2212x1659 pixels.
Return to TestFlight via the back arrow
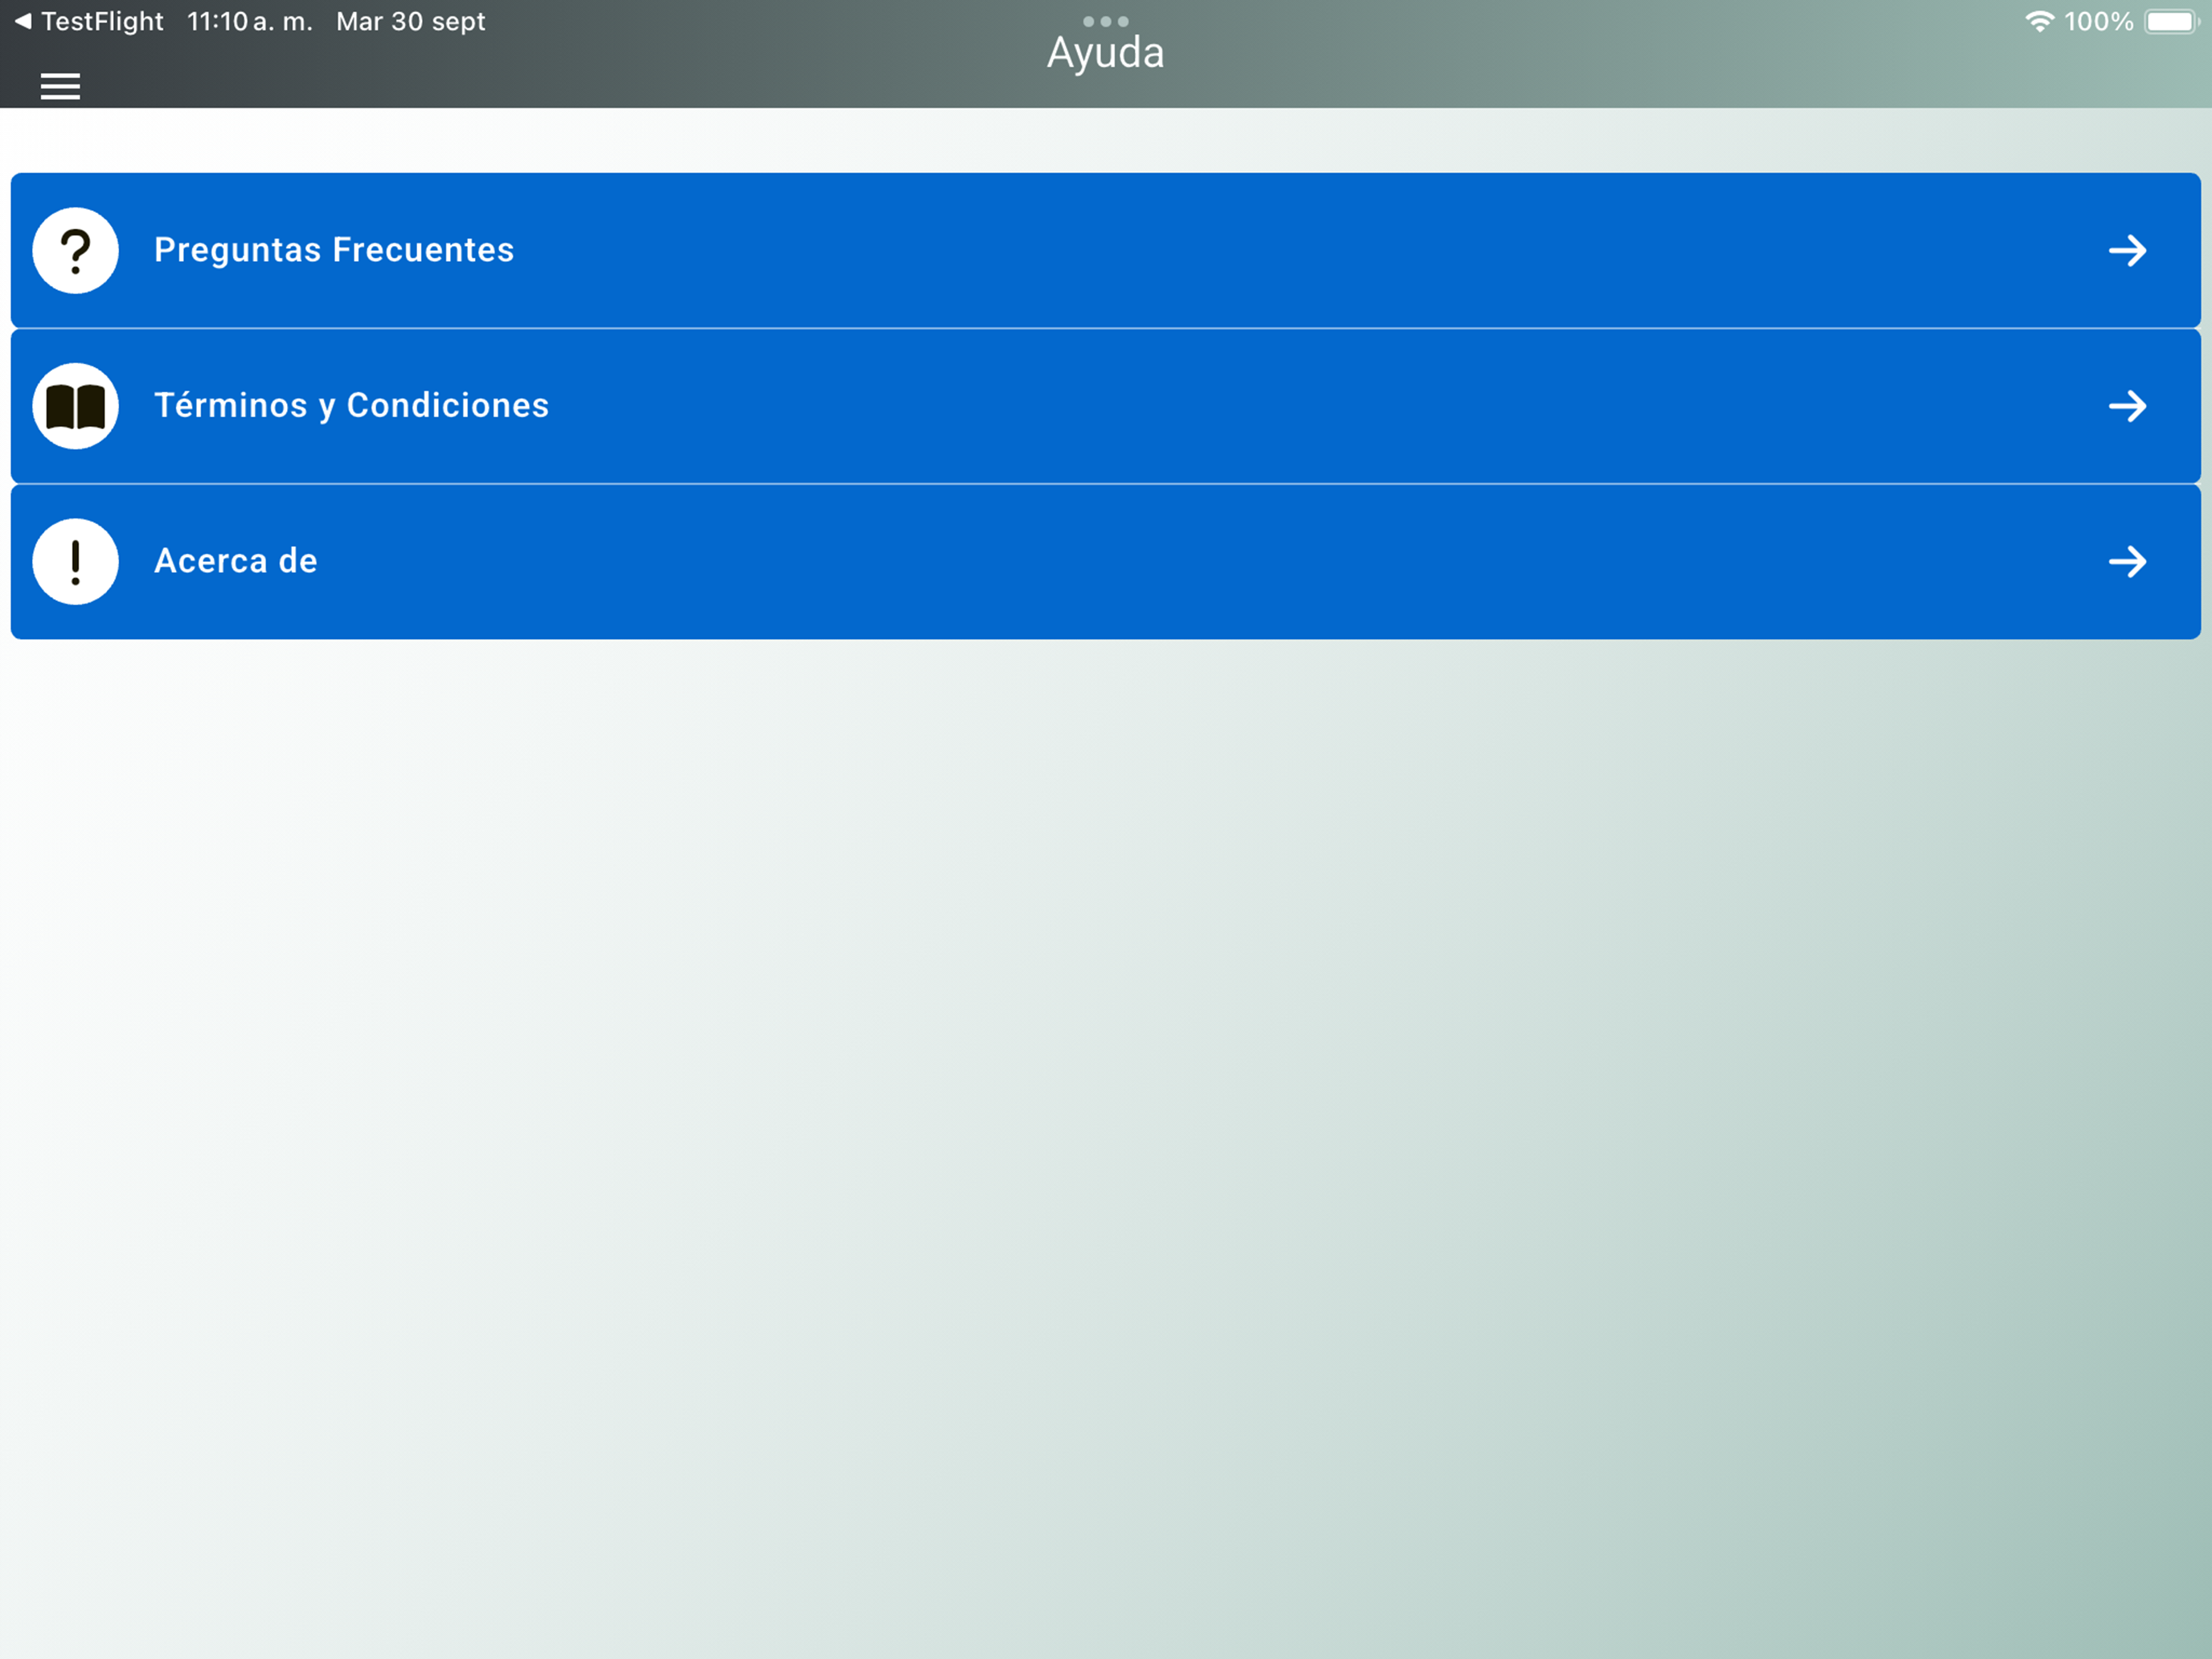(88, 21)
